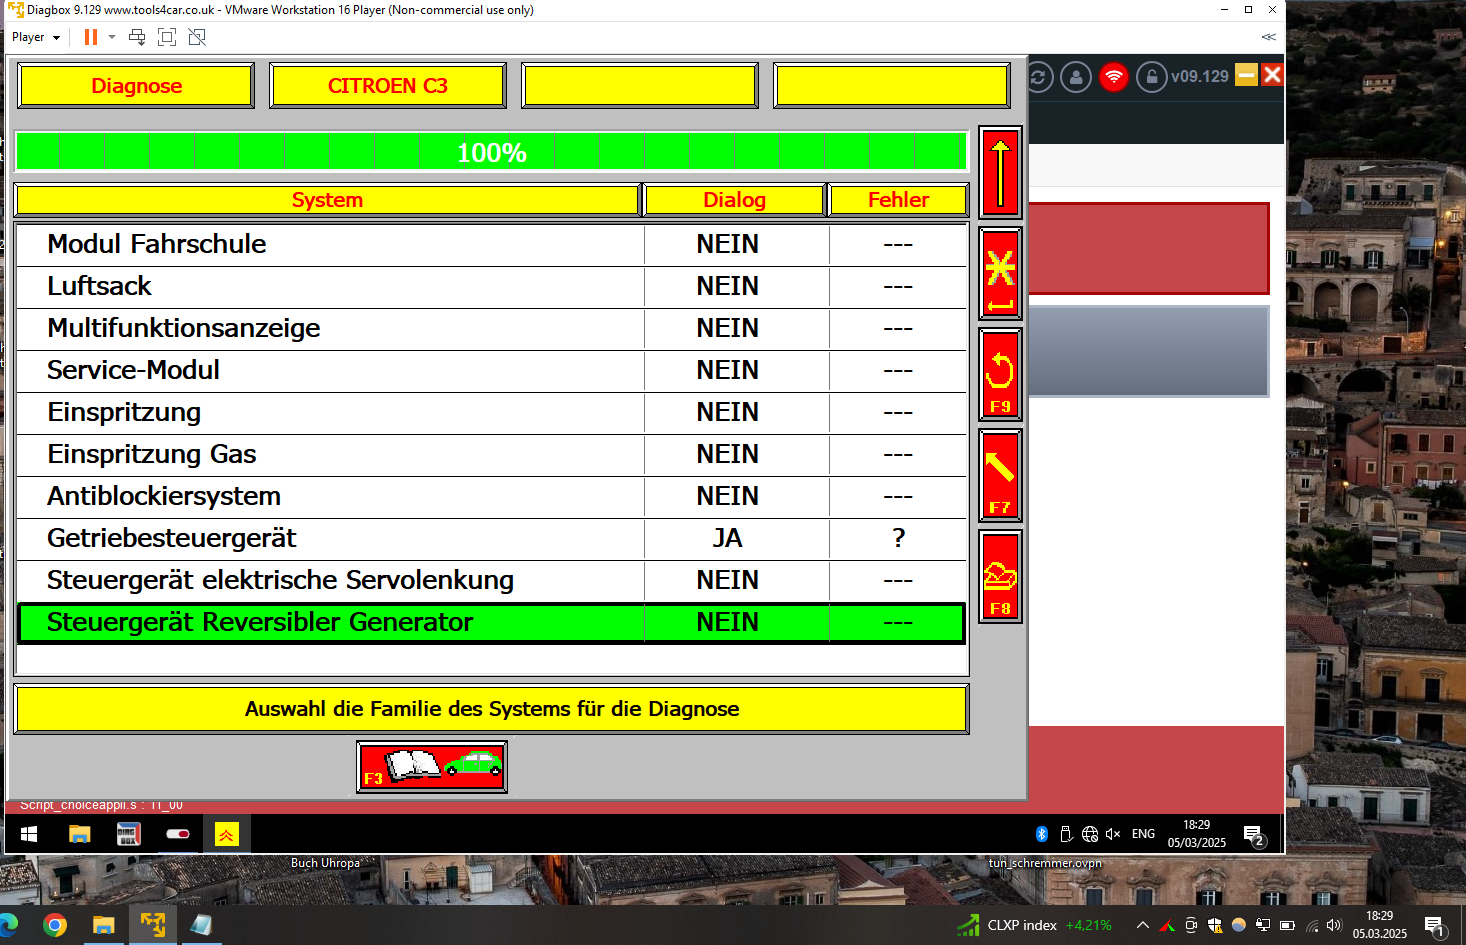Viewport: 1466px width, 945px height.
Task: Click the Diagbox padlock icon
Action: pyautogui.click(x=1152, y=77)
